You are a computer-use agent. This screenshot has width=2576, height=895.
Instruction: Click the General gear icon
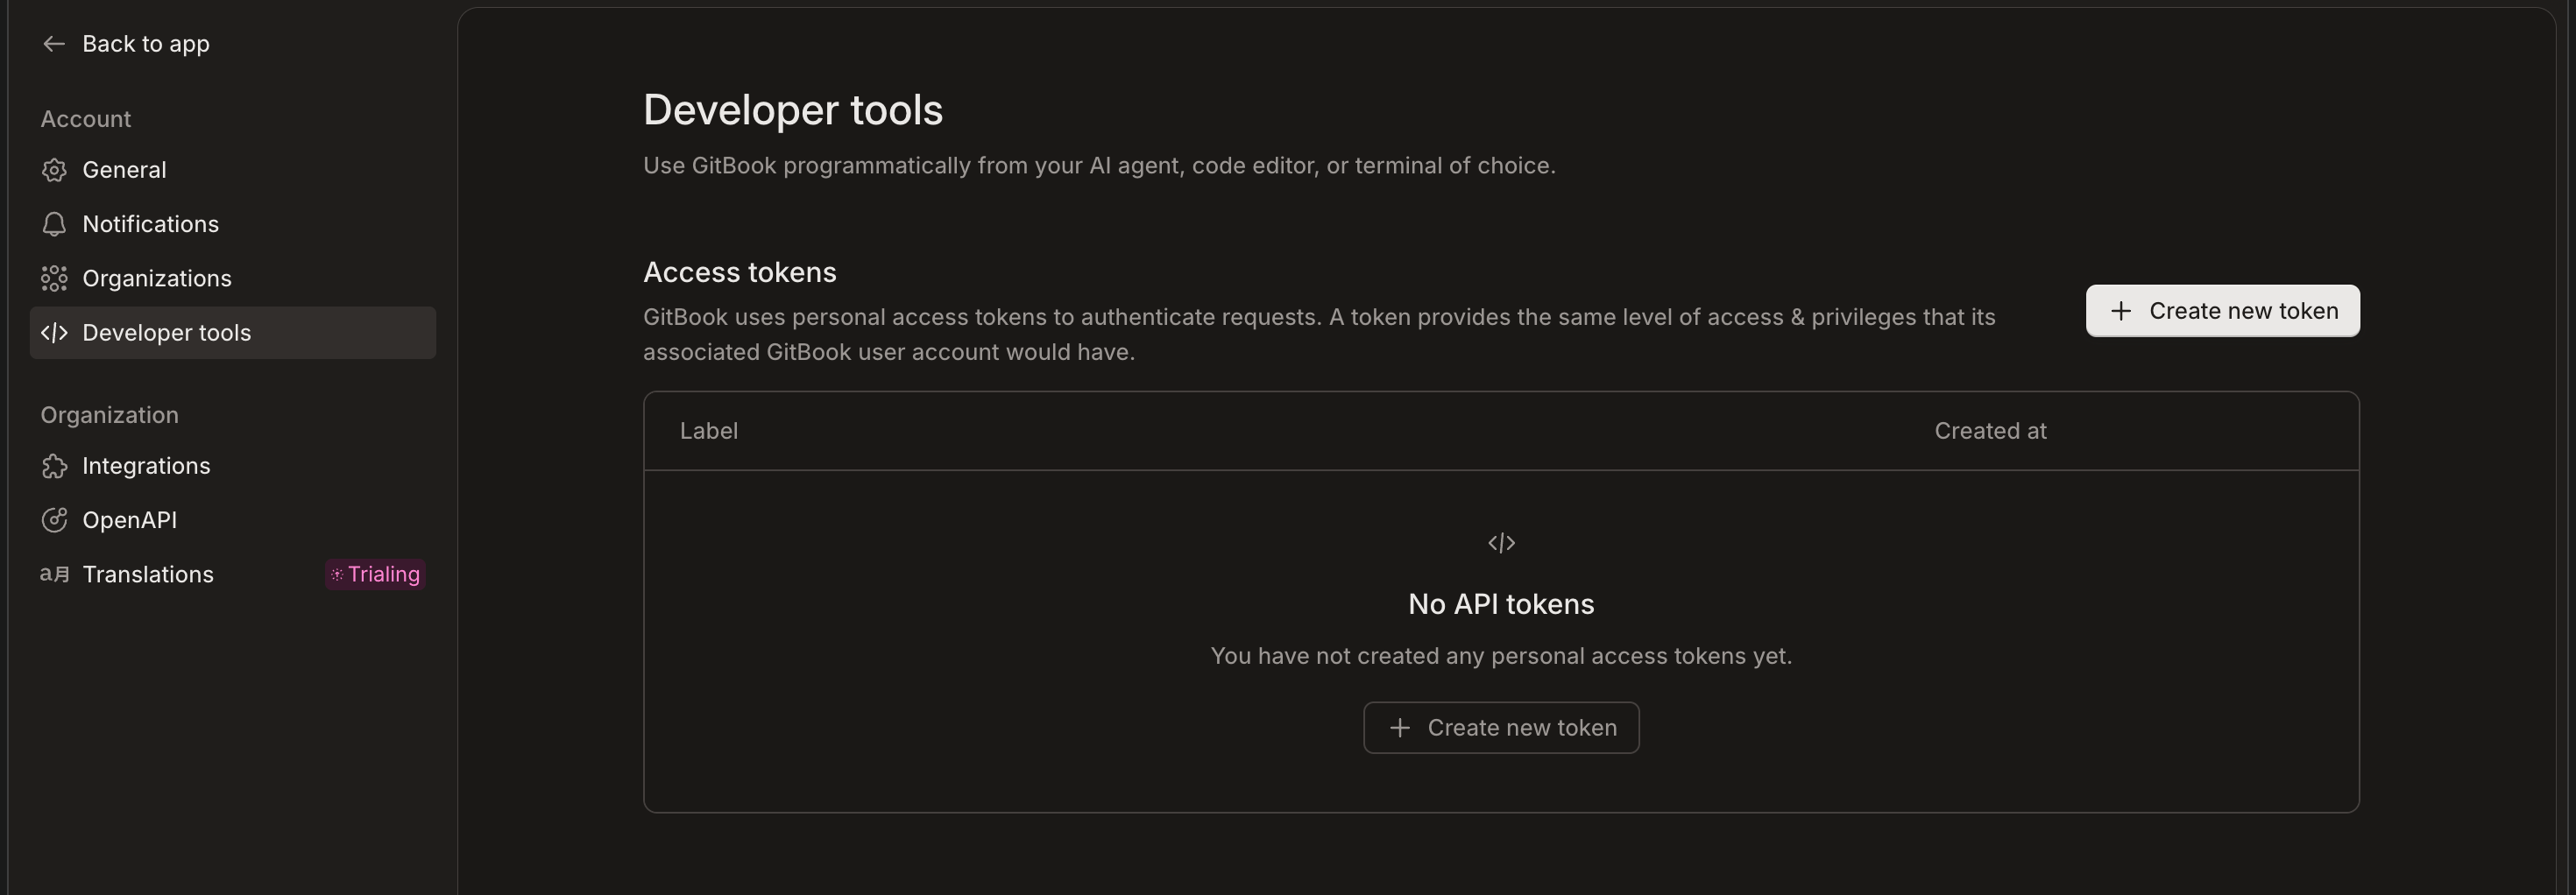click(54, 170)
